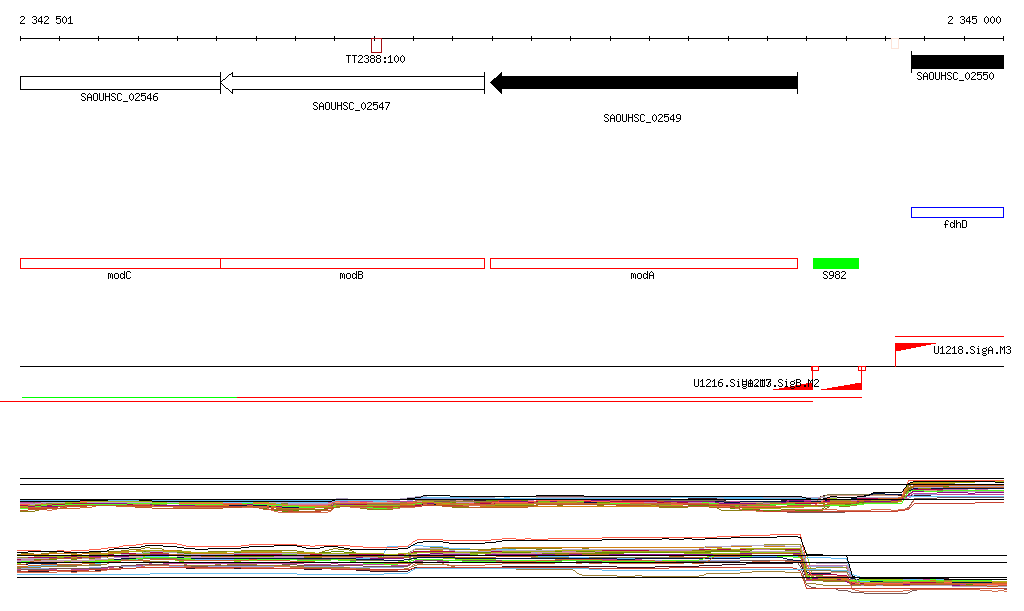Click the red modC annotation box
This screenshot has width=1024, height=611.
coord(120,264)
